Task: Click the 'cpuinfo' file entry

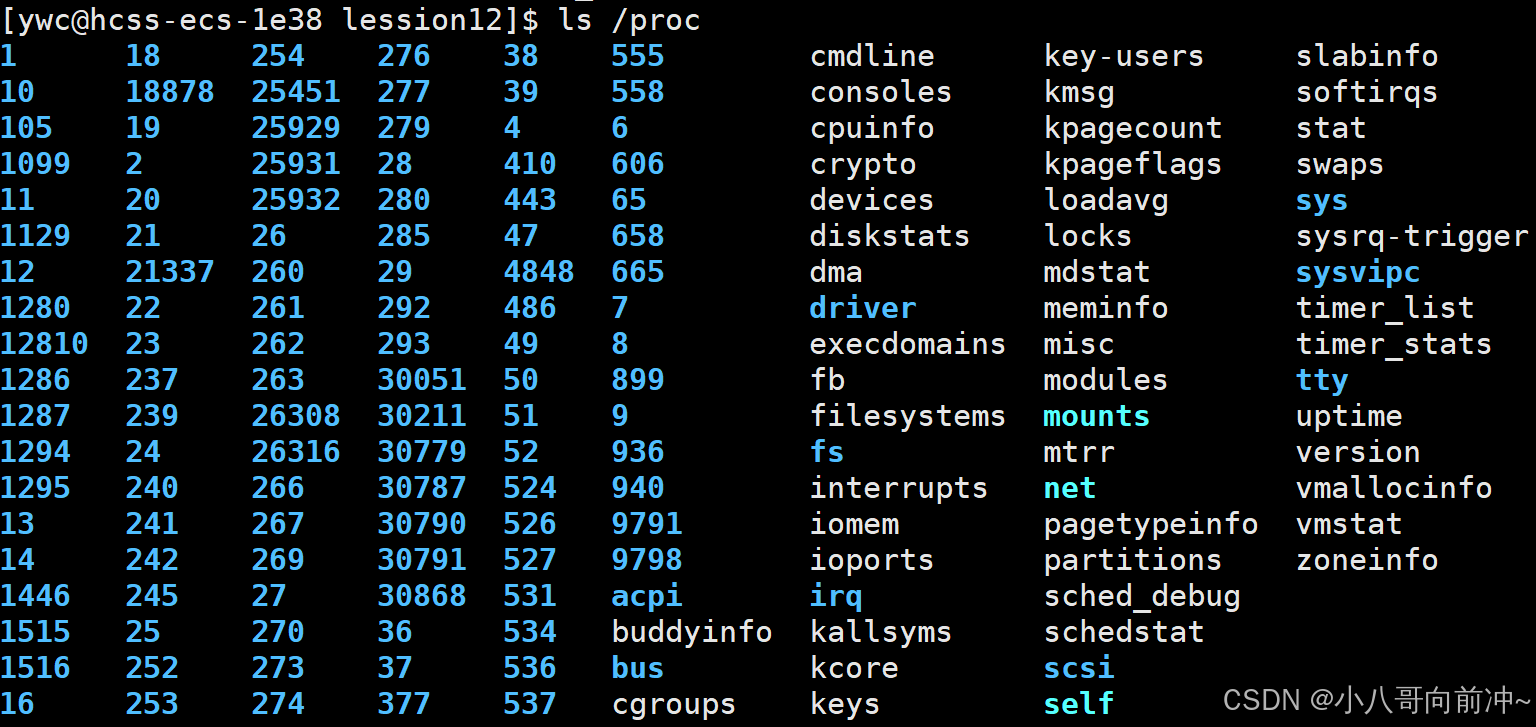Action: 871,128
